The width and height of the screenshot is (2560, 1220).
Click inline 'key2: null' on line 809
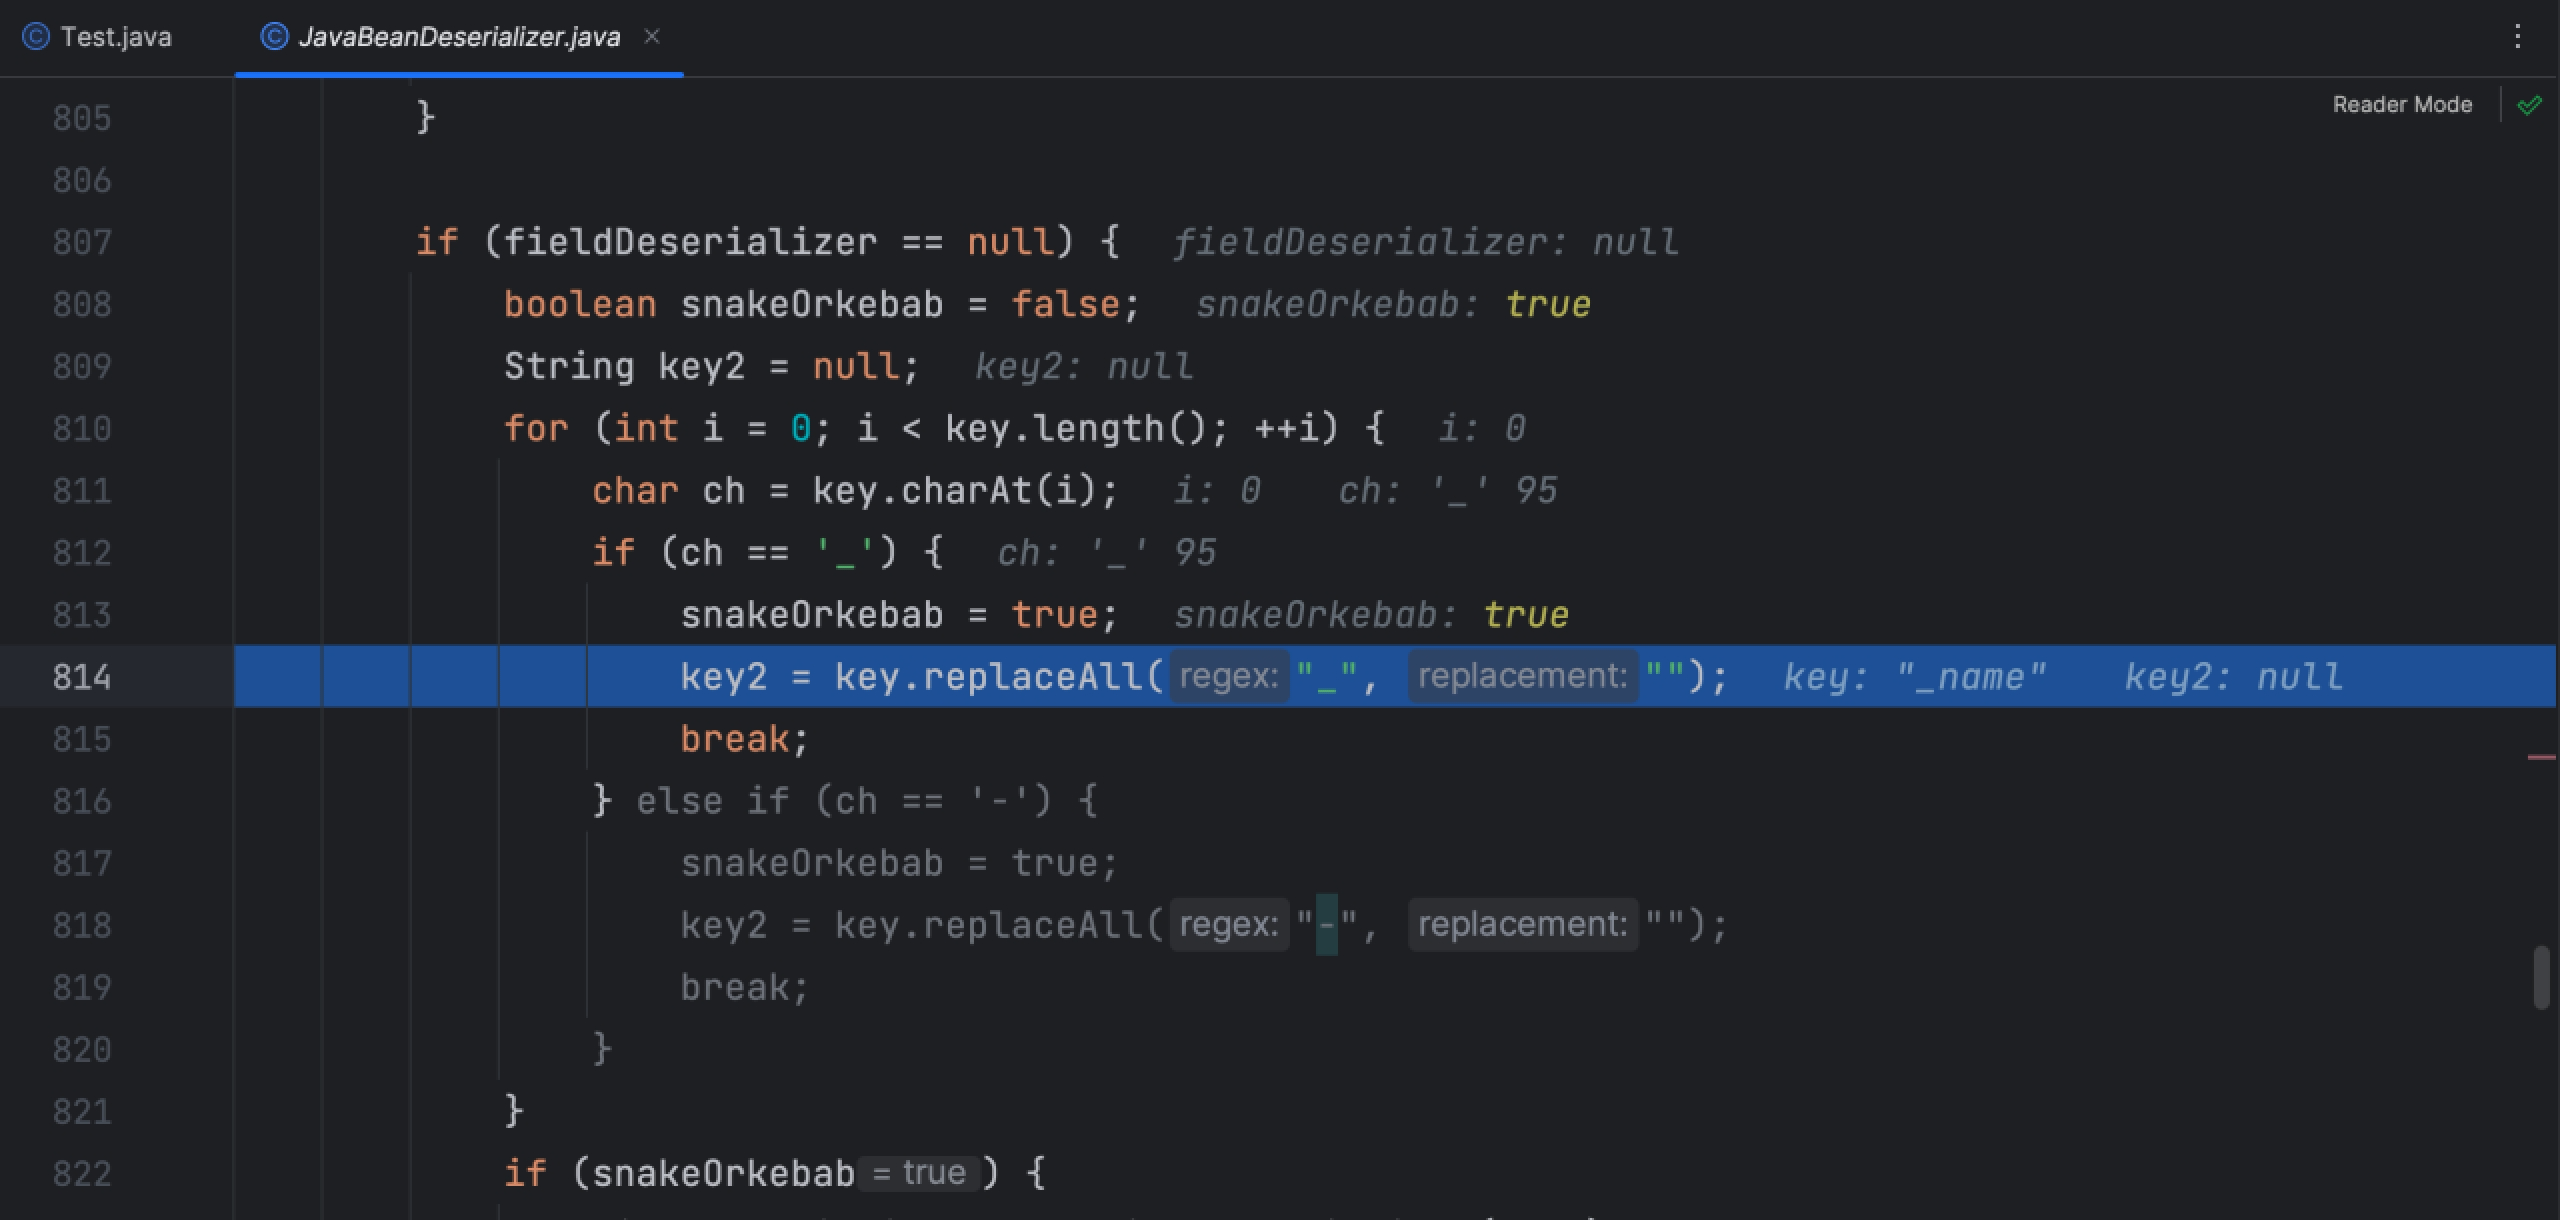click(x=1084, y=367)
